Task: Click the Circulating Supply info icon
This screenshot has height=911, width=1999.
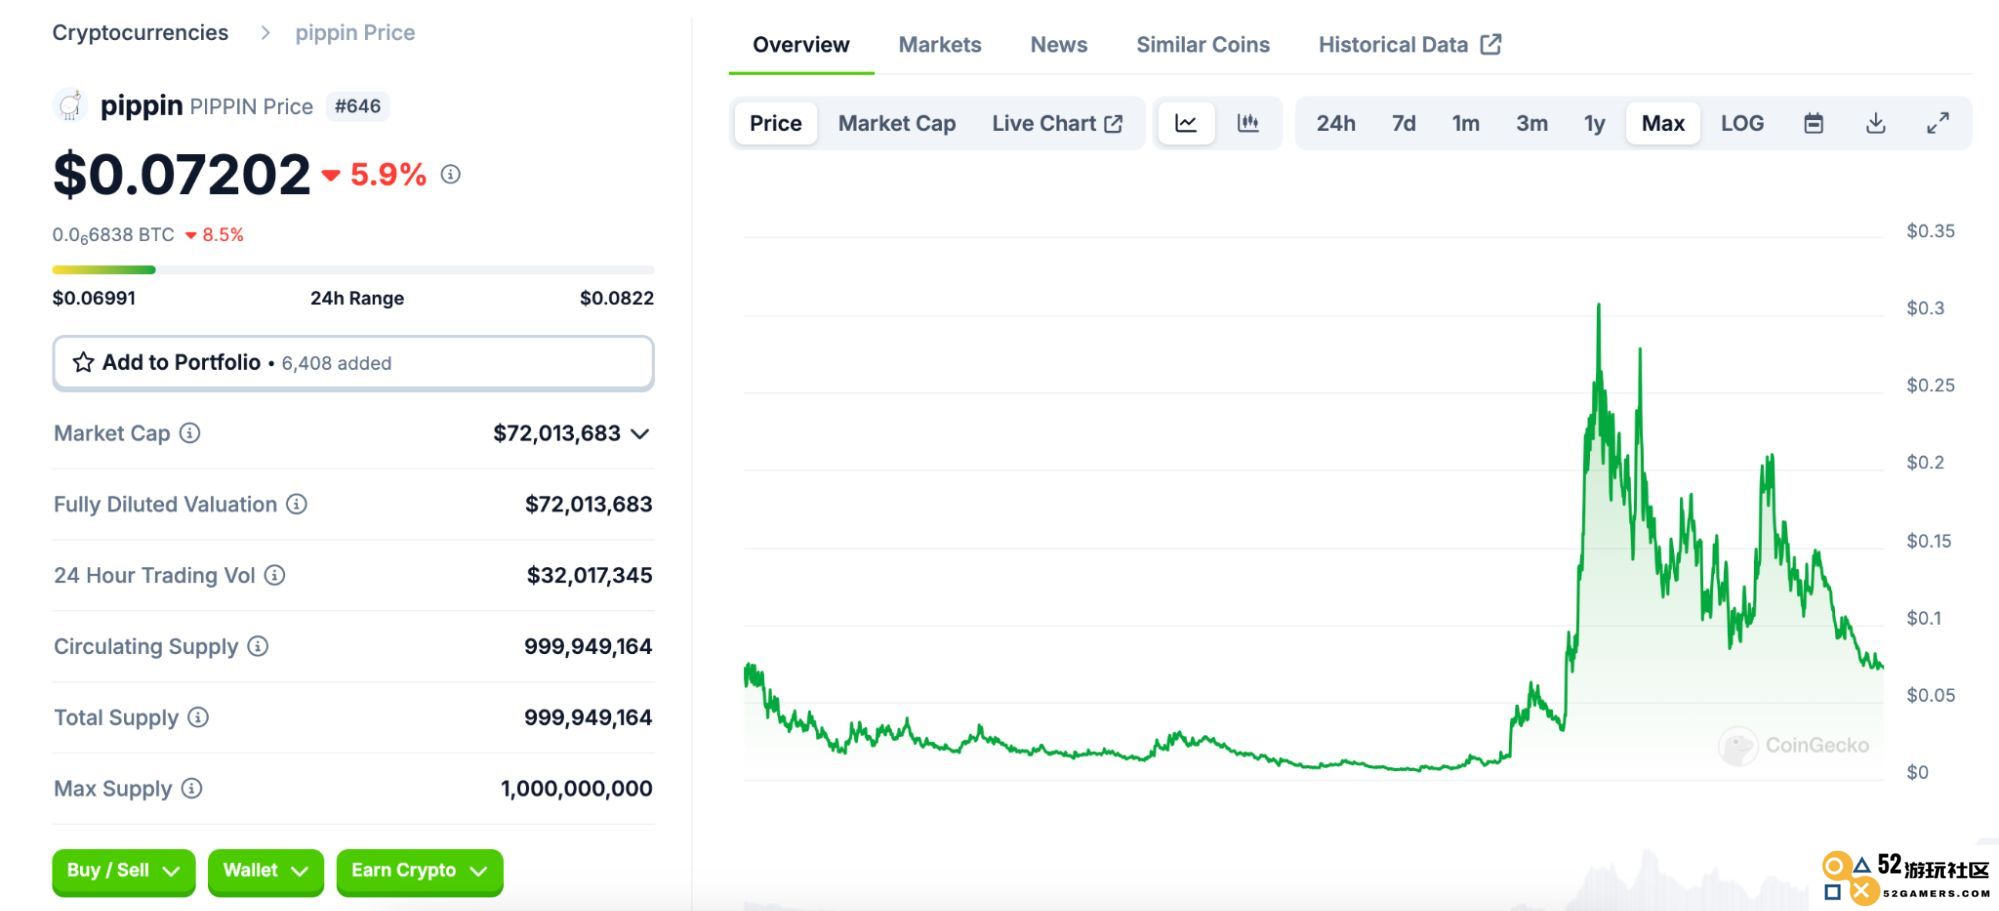Action: 258,646
